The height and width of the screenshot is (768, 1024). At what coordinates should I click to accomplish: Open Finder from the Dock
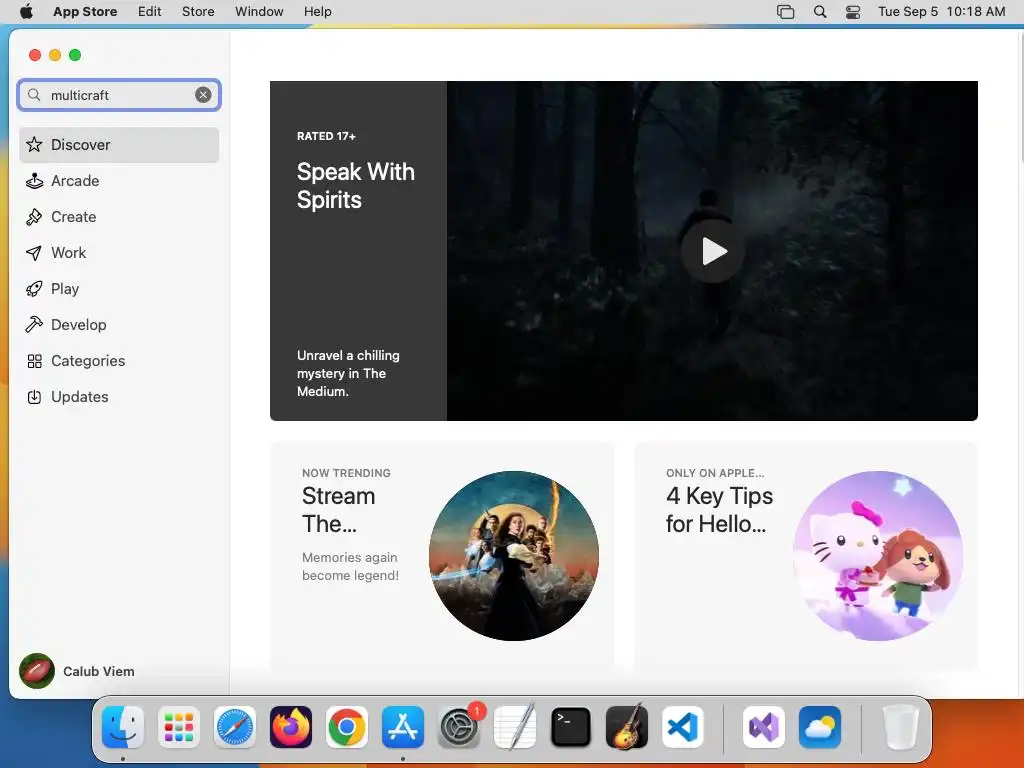(x=123, y=727)
